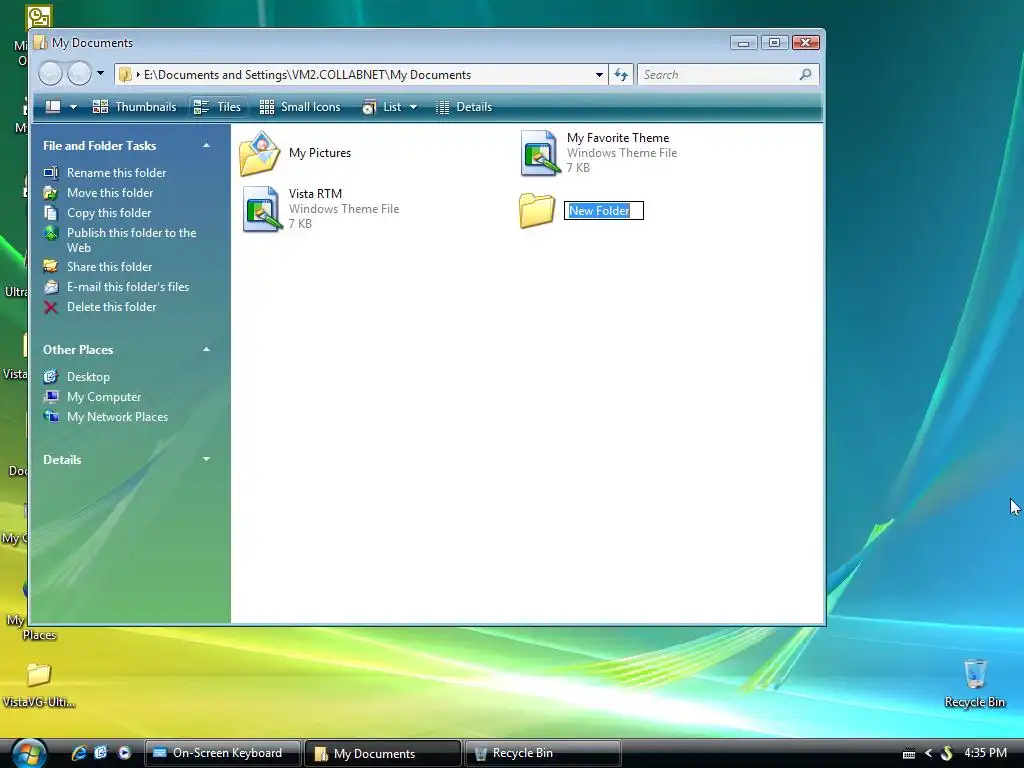The width and height of the screenshot is (1024, 768).
Task: Click the Publish to Web globe icon
Action: click(50, 233)
